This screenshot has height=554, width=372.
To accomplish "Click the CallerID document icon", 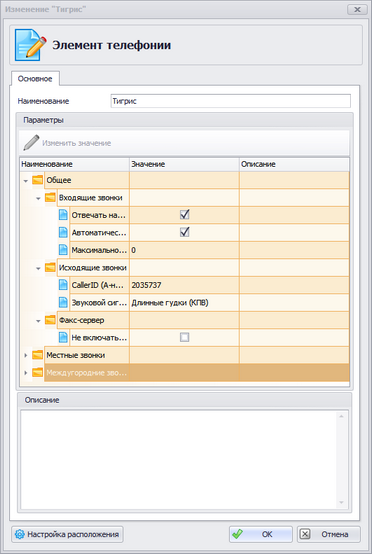I will [x=63, y=285].
